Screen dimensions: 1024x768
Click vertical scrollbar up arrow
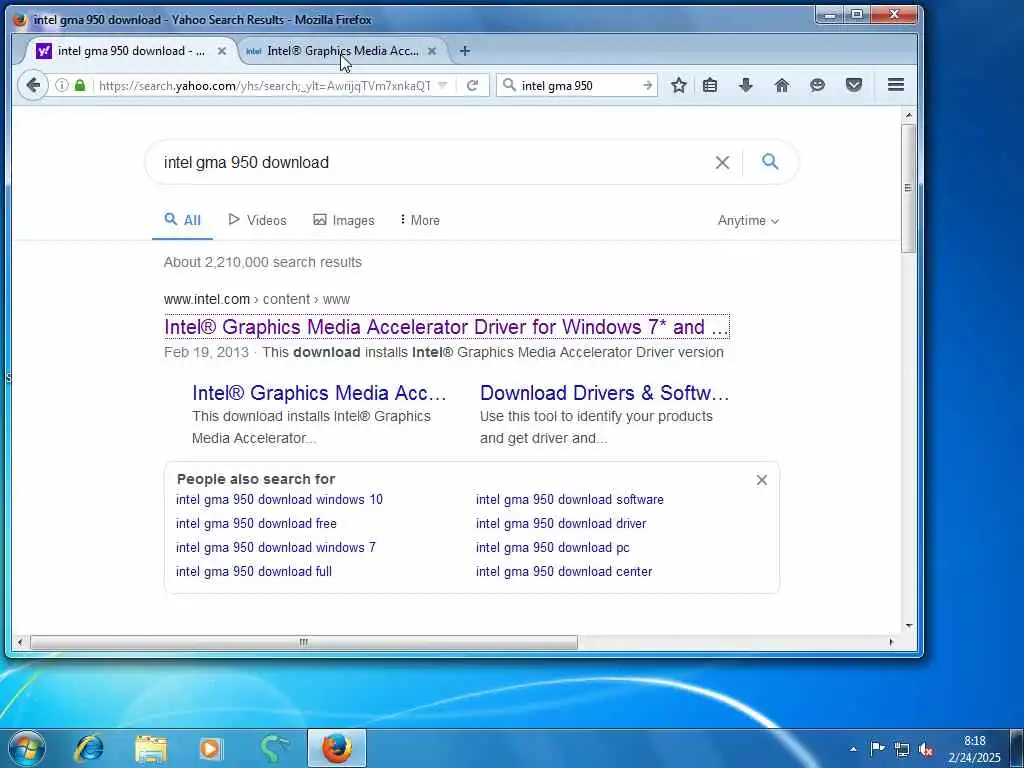(x=908, y=116)
